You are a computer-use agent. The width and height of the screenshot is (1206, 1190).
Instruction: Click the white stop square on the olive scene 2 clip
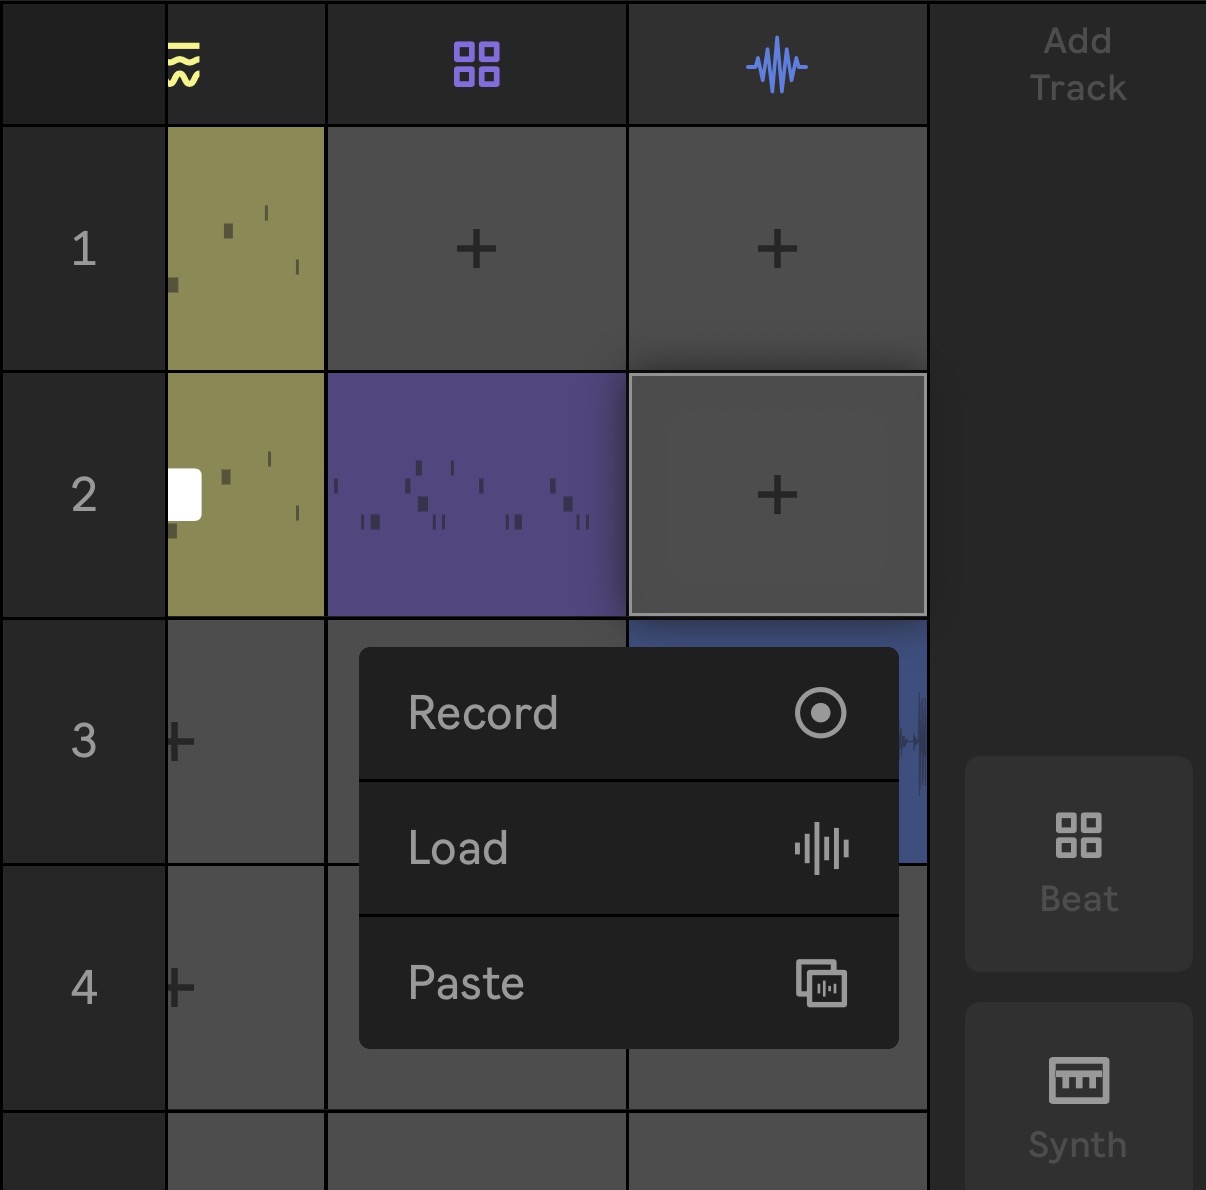point(185,495)
